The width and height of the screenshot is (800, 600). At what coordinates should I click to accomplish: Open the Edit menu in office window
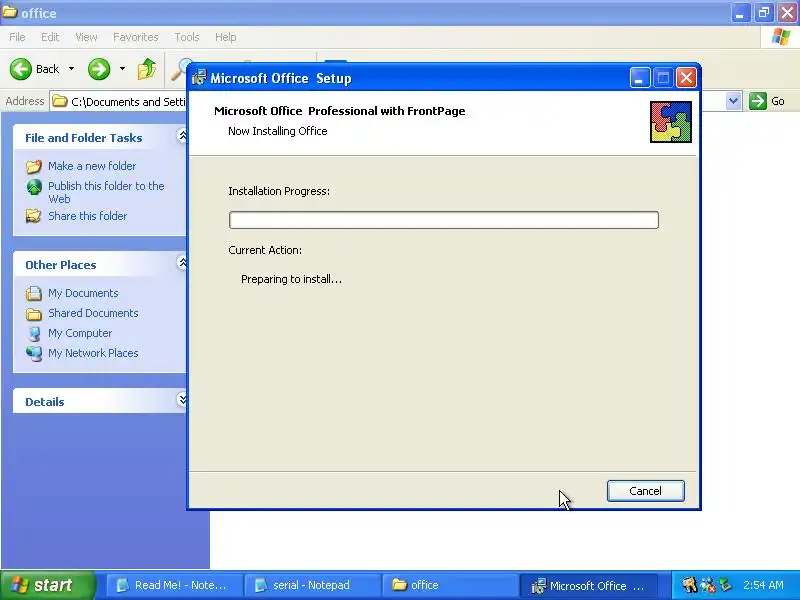pos(50,37)
